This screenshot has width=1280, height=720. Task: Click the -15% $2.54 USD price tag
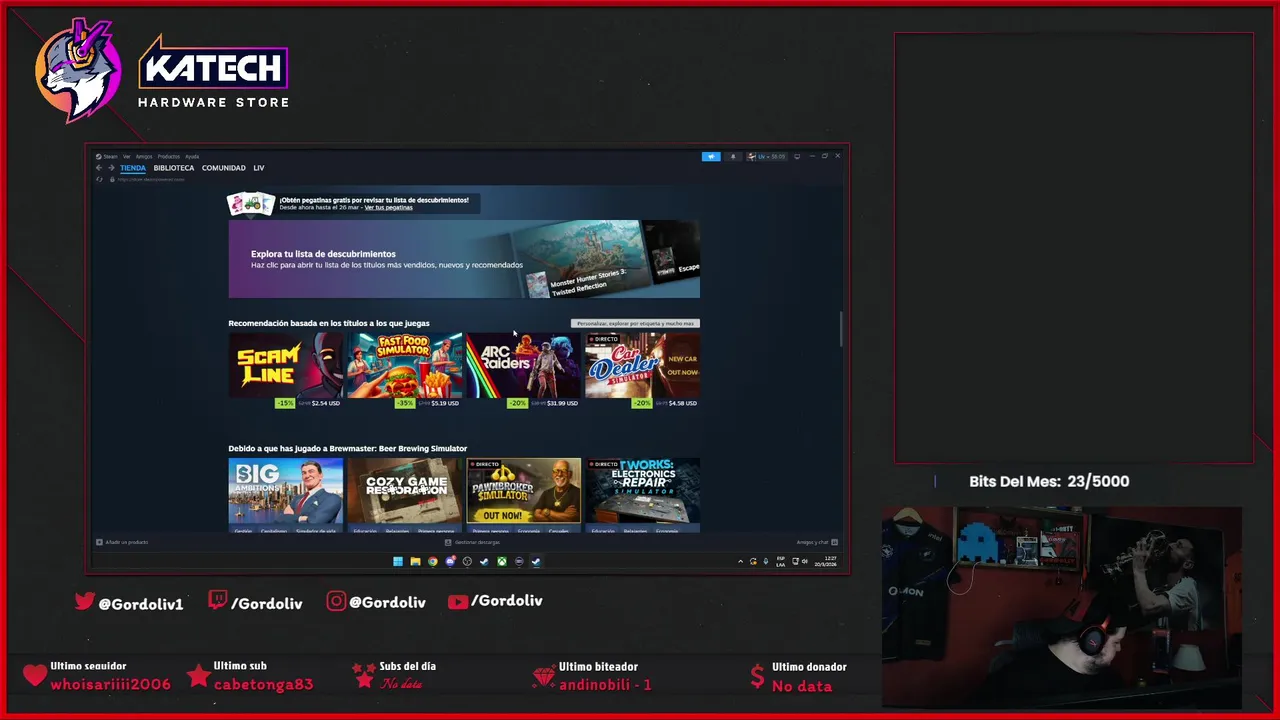coord(308,403)
